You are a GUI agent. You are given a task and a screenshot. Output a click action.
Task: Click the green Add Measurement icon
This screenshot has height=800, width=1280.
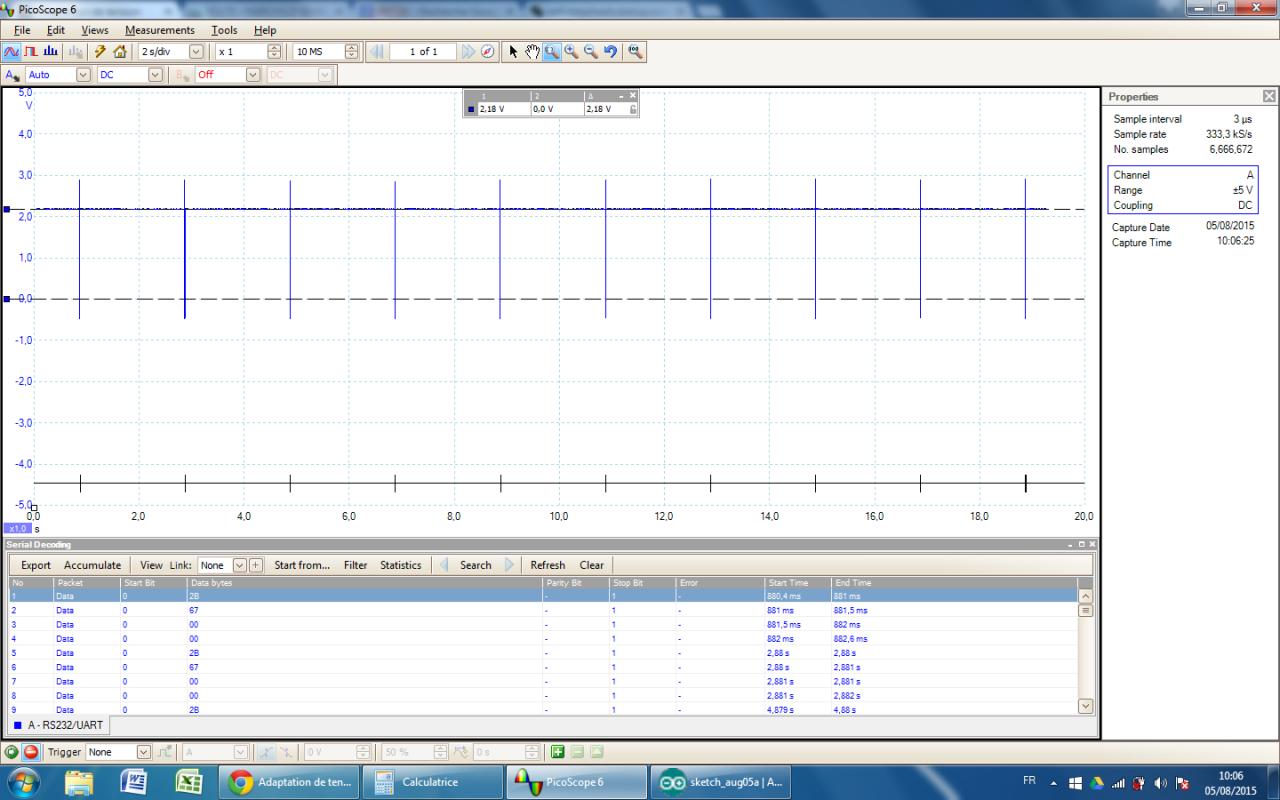tap(558, 752)
